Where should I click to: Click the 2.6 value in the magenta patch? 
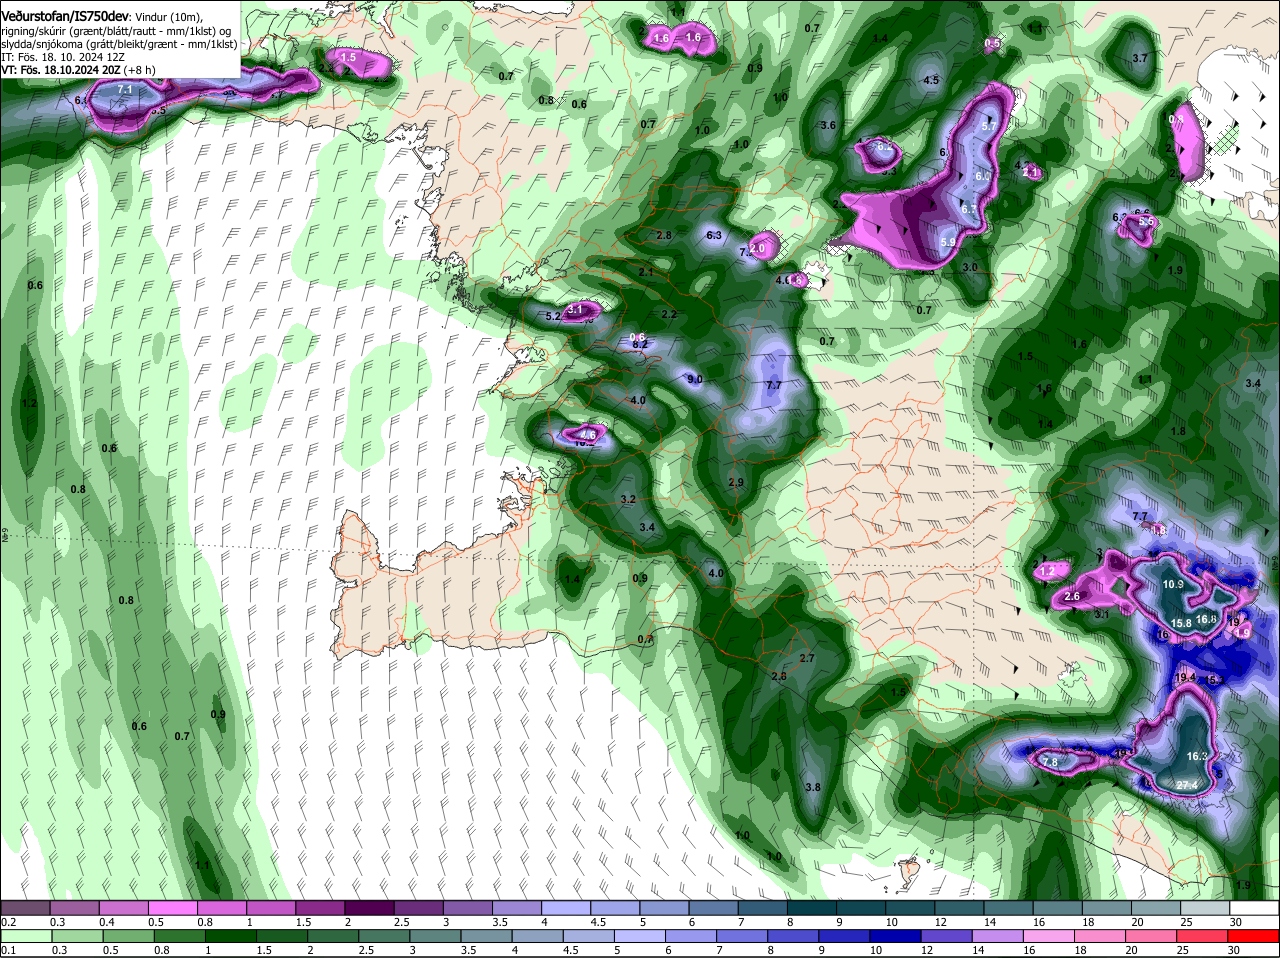[x=1072, y=596]
